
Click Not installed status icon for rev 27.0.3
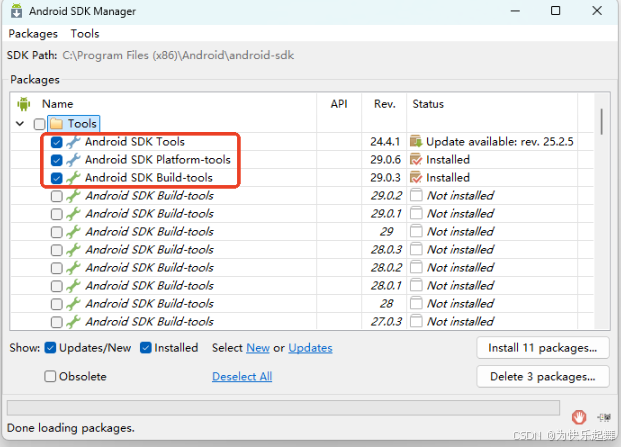click(x=416, y=321)
